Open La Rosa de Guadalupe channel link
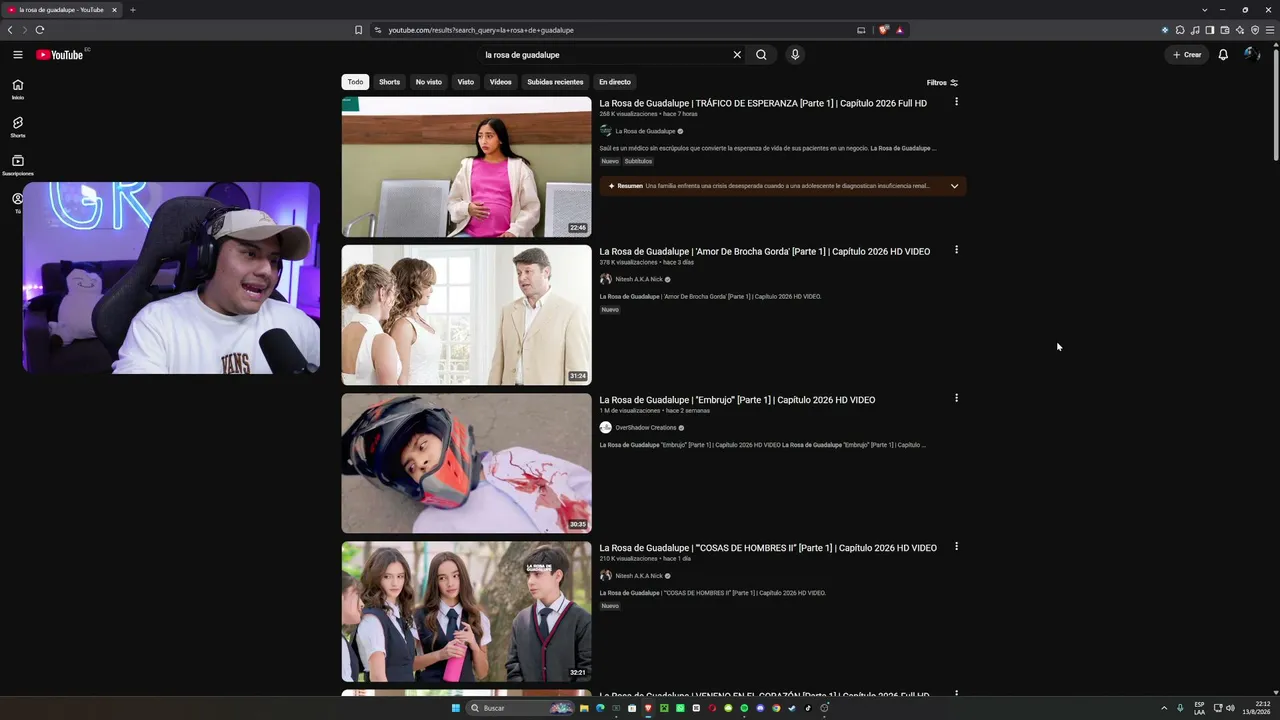This screenshot has height=720, width=1280. point(645,131)
